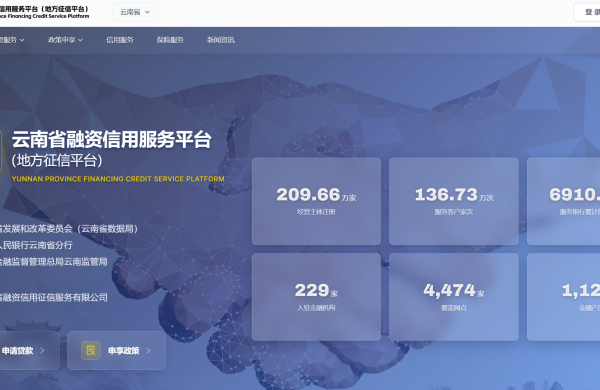
Task: Click the 登录 login button
Action: click(587, 12)
